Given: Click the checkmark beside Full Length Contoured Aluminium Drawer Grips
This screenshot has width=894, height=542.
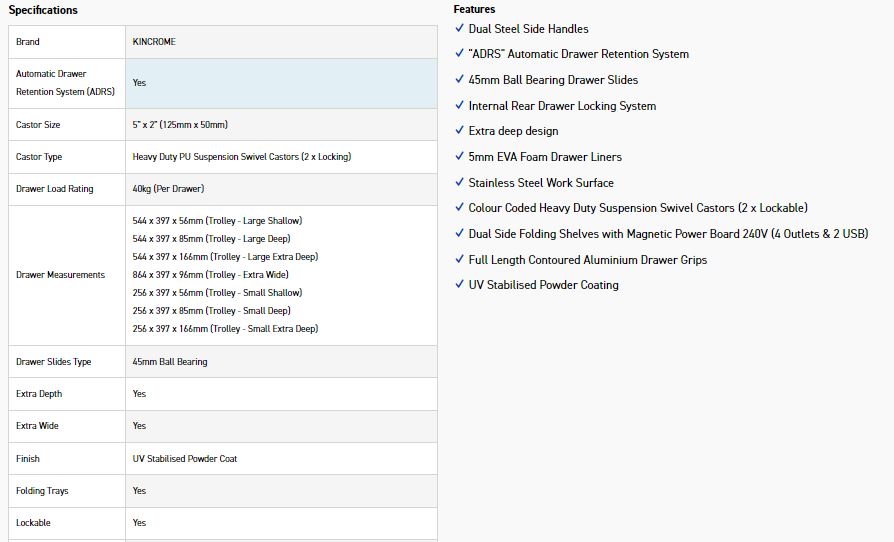Looking at the screenshot, I should coord(459,260).
